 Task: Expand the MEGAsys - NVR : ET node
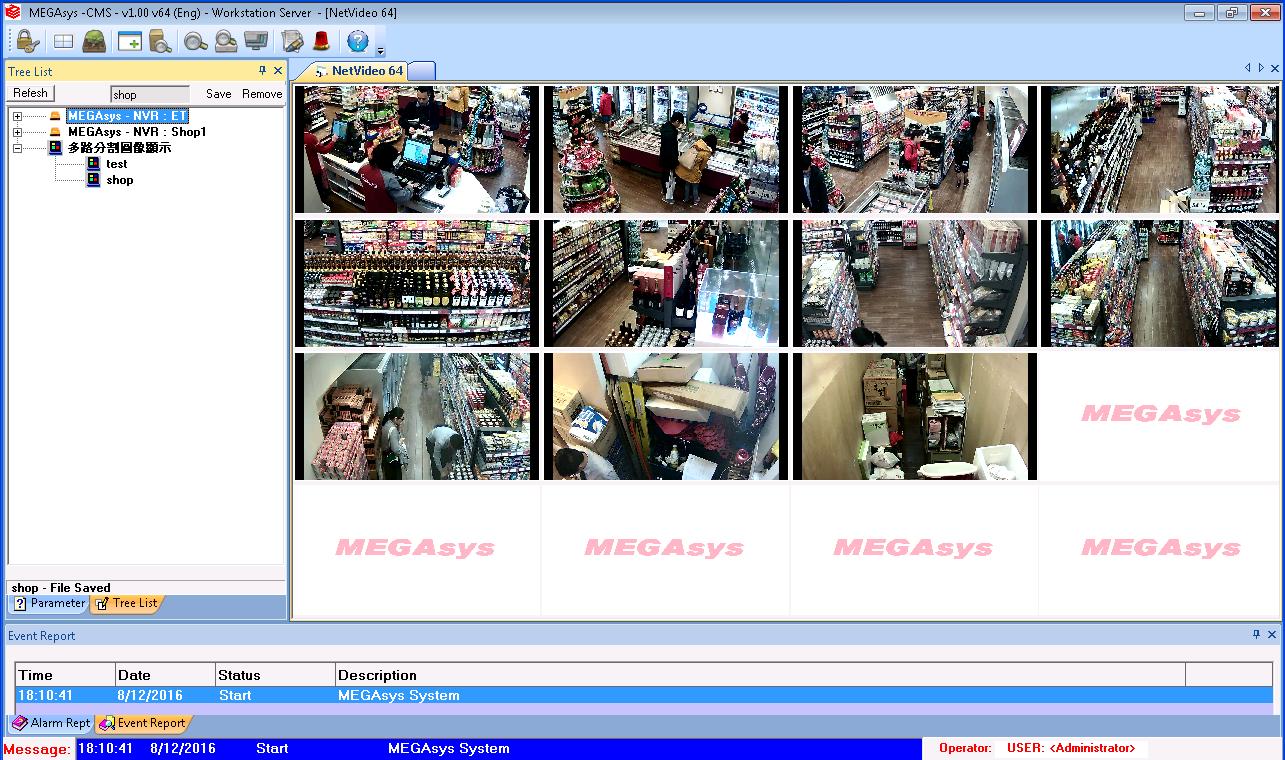[x=17, y=116]
